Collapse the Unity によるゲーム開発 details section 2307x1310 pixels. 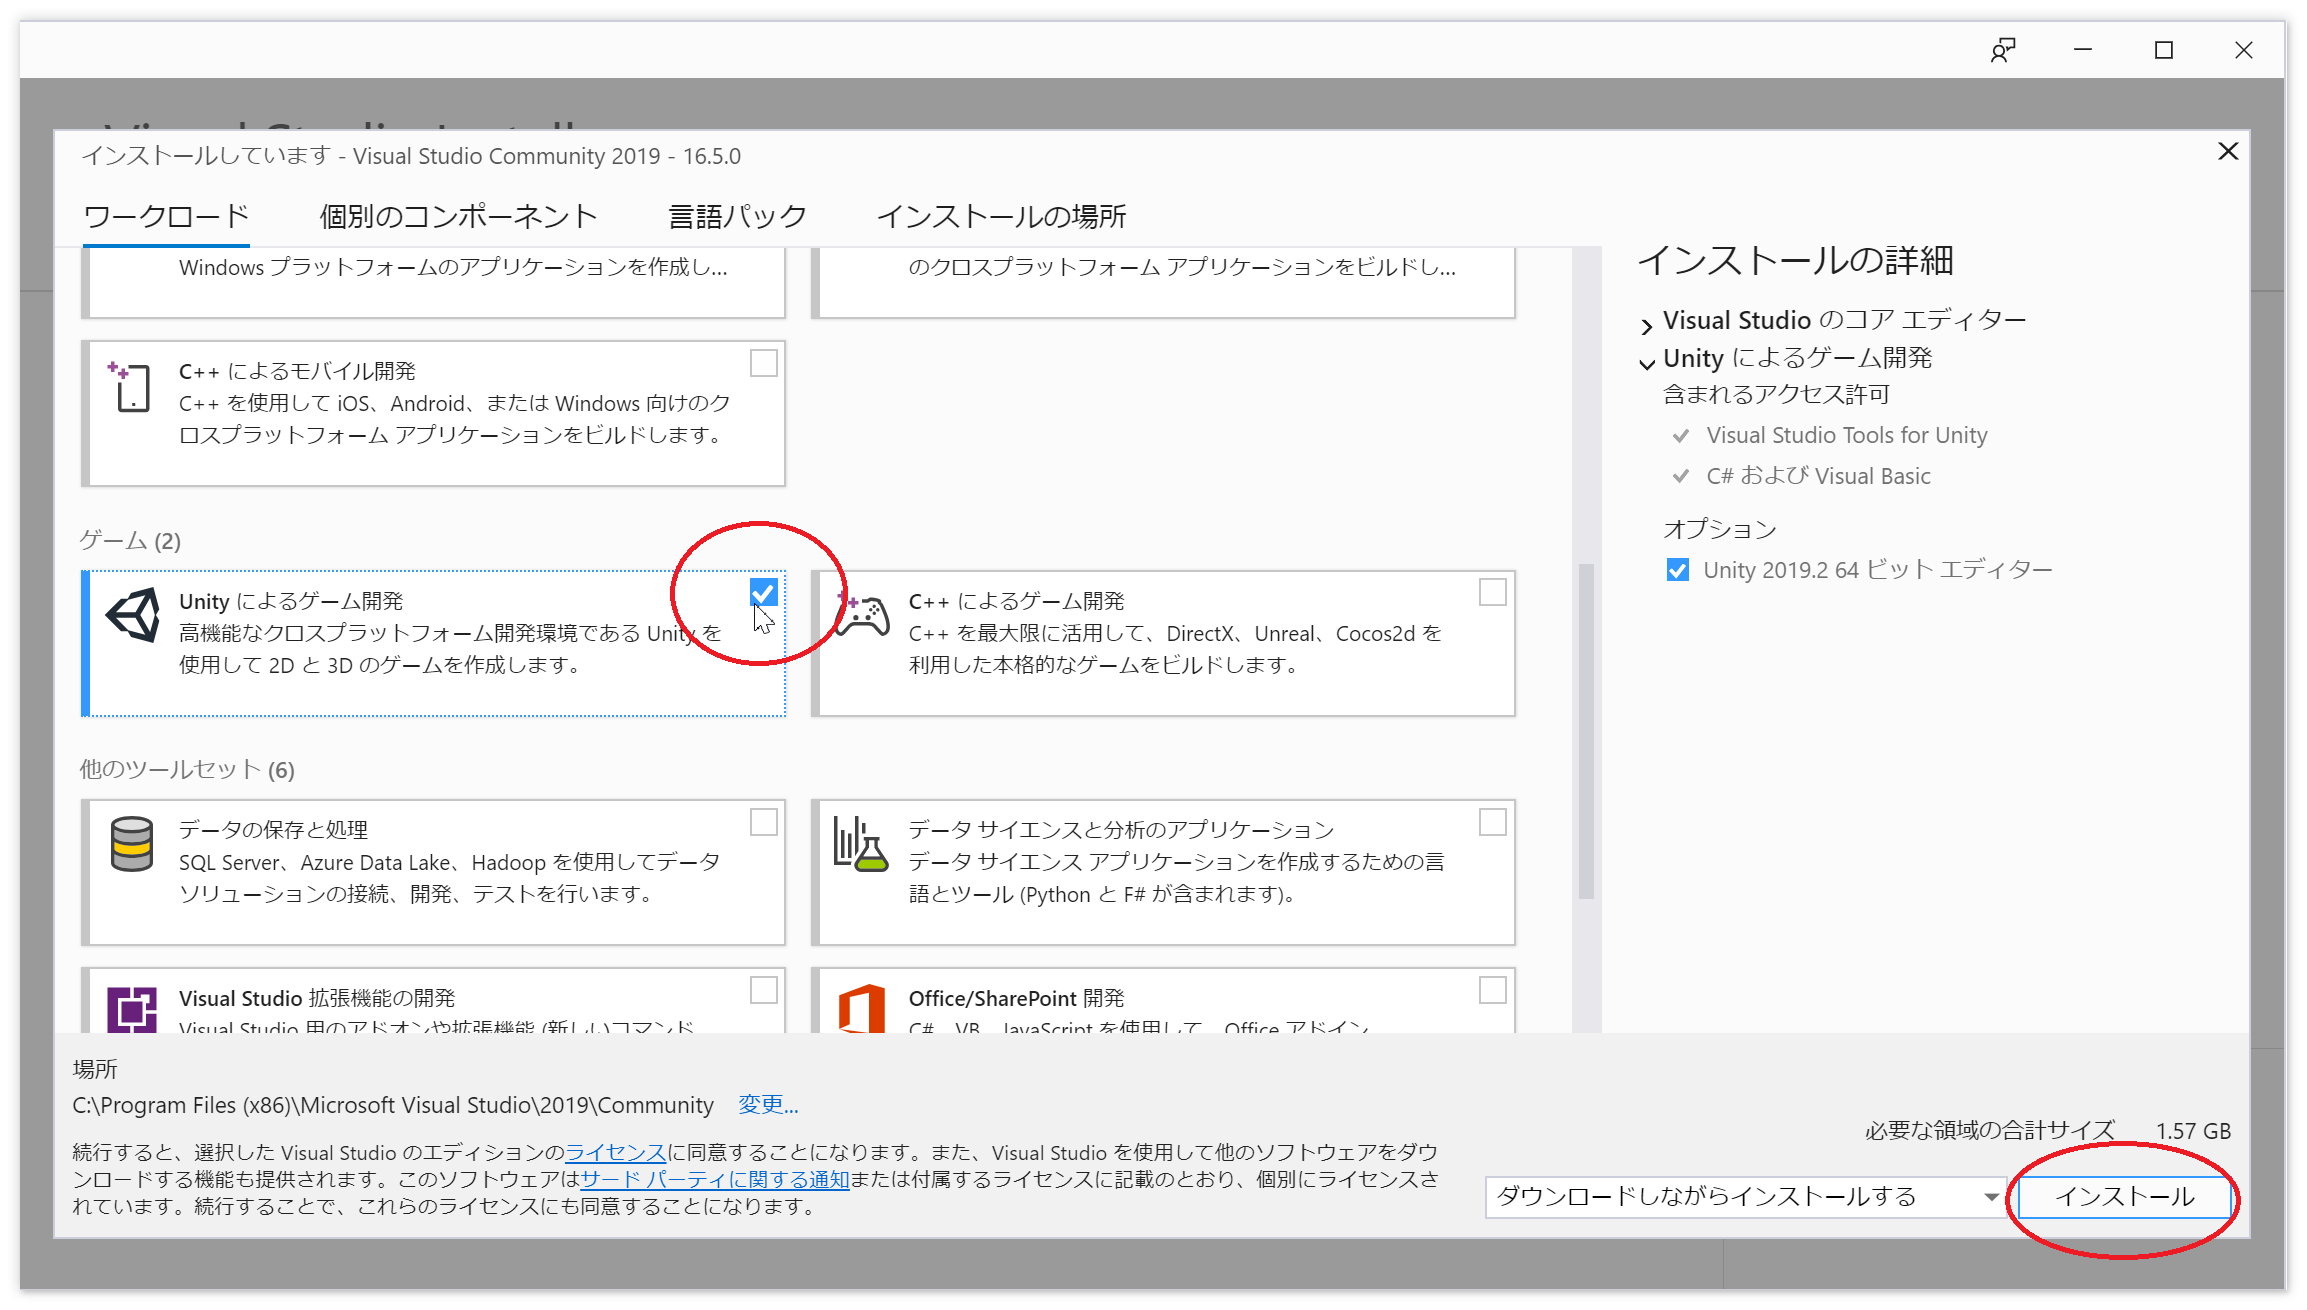coord(1647,364)
